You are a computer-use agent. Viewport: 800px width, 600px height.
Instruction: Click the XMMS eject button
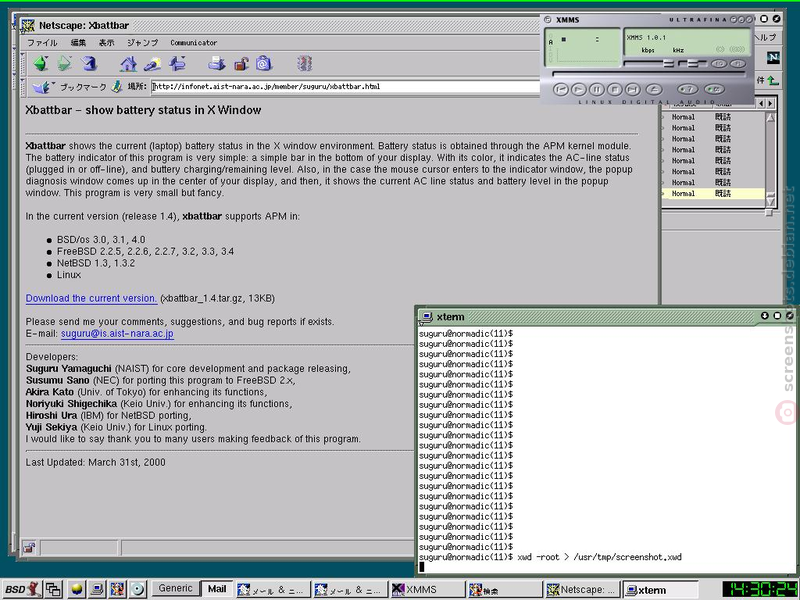[654, 89]
